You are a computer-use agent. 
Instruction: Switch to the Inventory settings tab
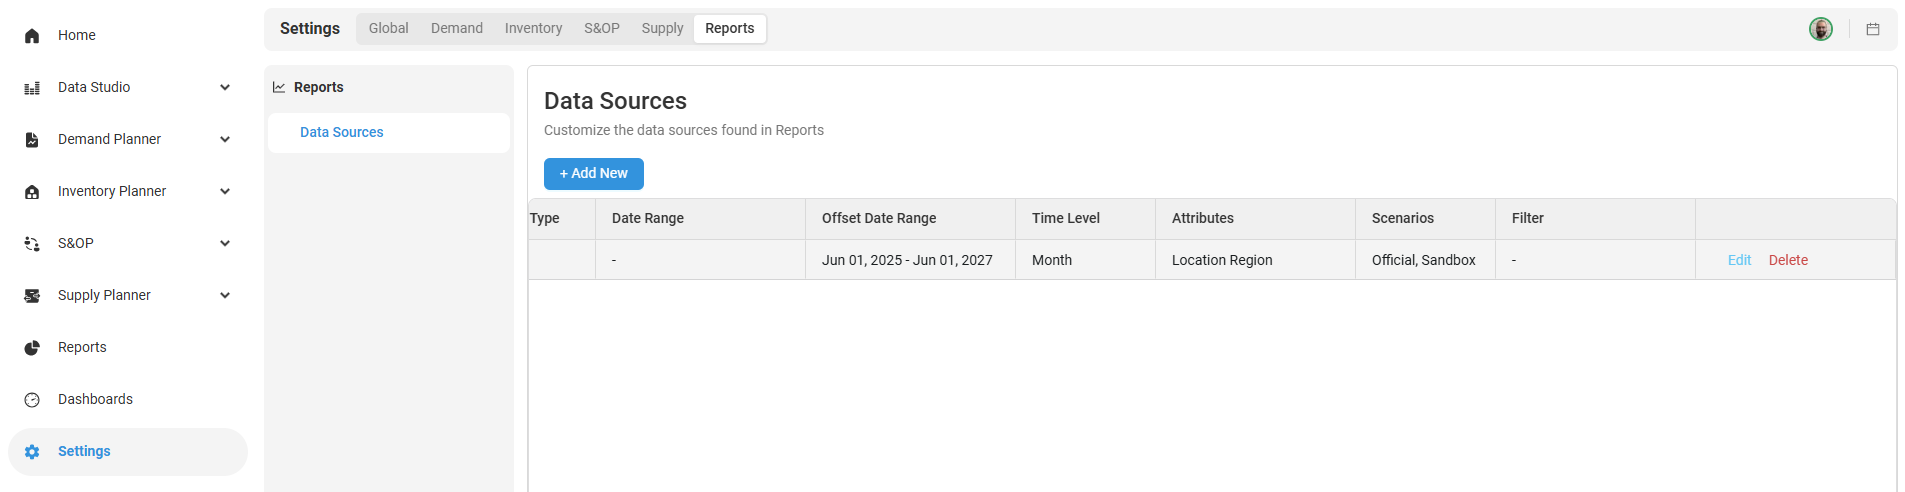(x=533, y=29)
